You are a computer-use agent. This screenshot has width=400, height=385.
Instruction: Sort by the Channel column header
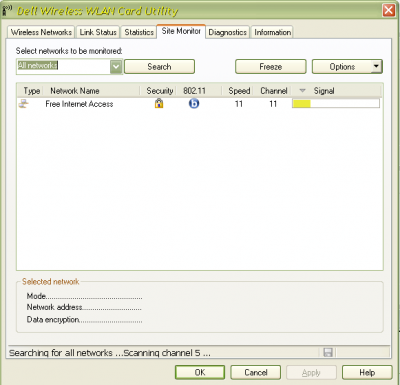[x=273, y=91]
